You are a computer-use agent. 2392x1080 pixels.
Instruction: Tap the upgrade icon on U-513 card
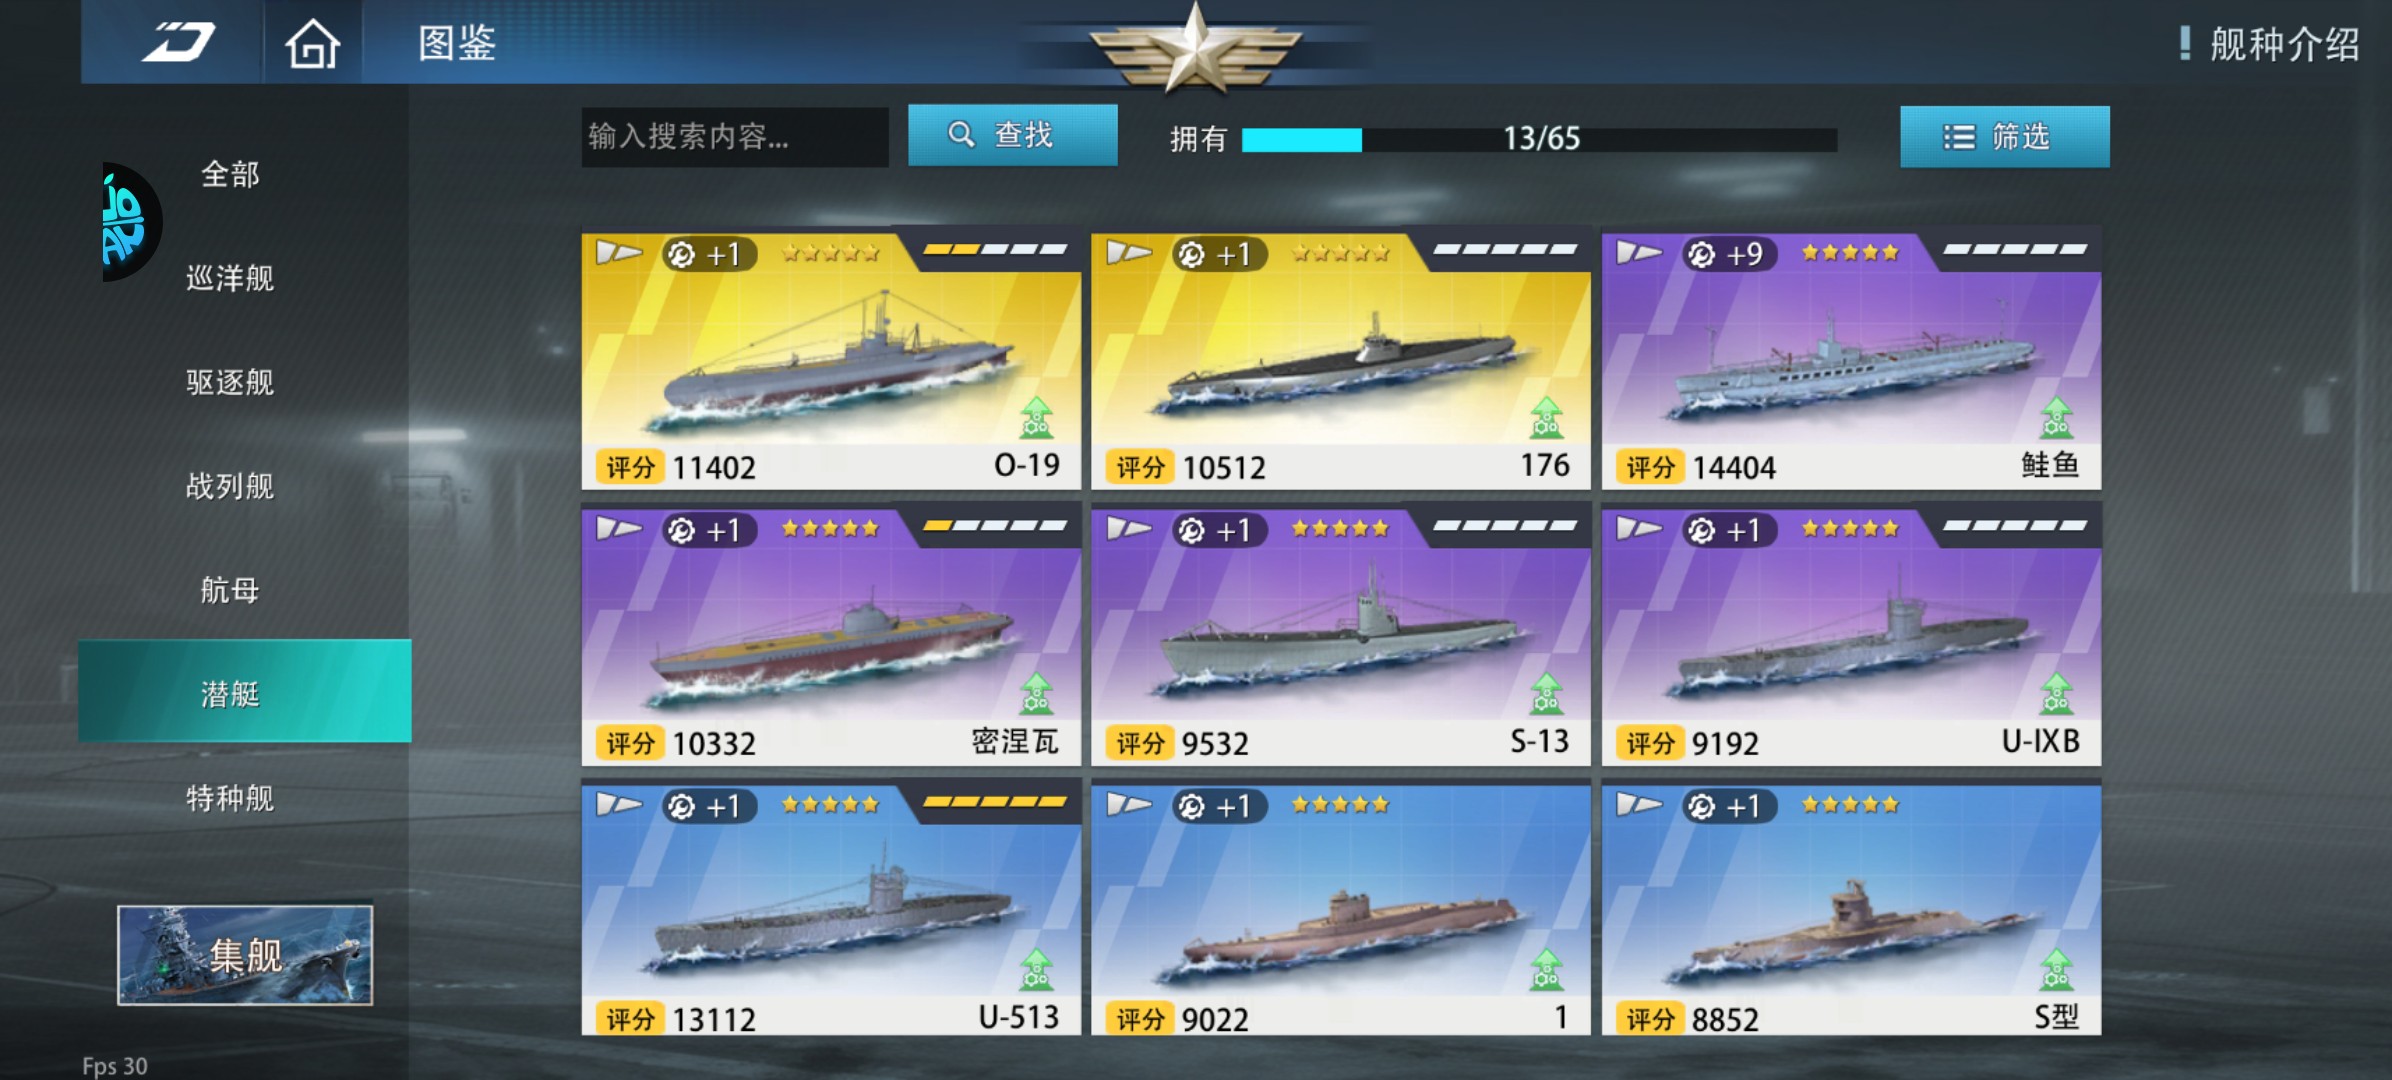1036,969
